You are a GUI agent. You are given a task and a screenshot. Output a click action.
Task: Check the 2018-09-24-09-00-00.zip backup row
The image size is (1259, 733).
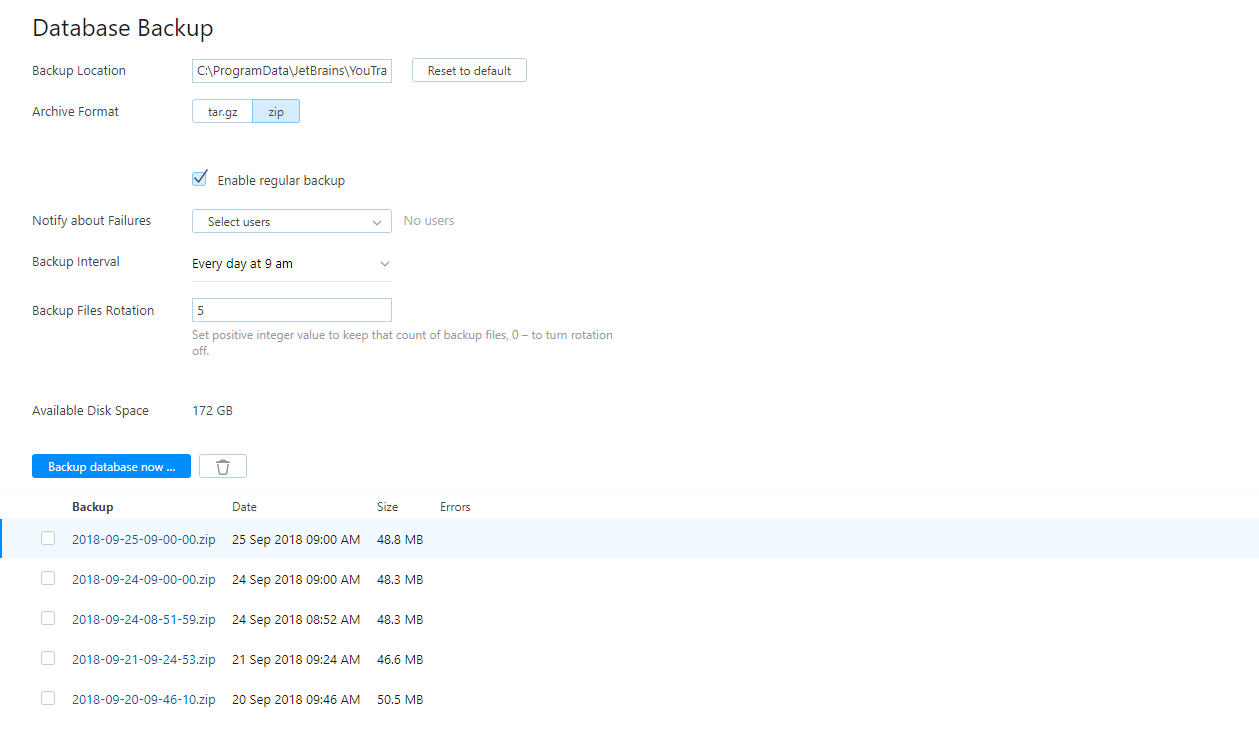(x=47, y=578)
